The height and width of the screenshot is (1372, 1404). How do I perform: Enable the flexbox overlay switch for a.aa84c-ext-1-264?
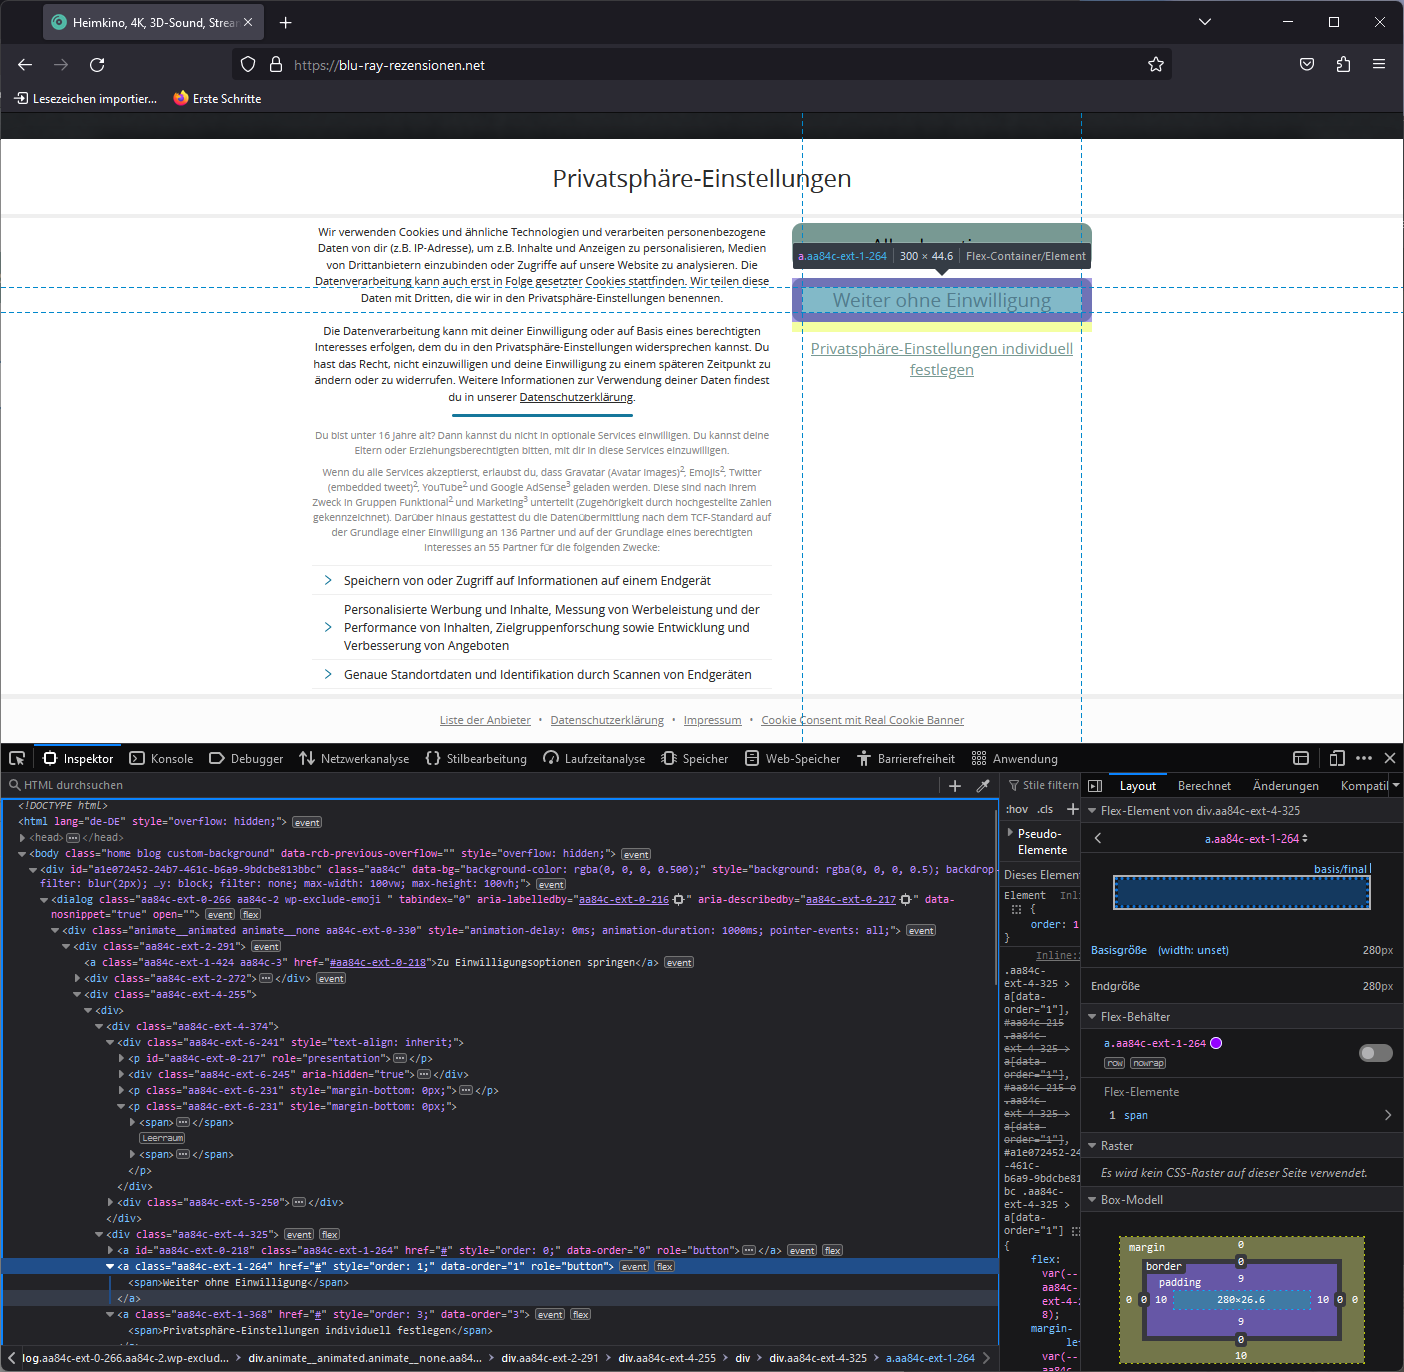click(x=1375, y=1052)
